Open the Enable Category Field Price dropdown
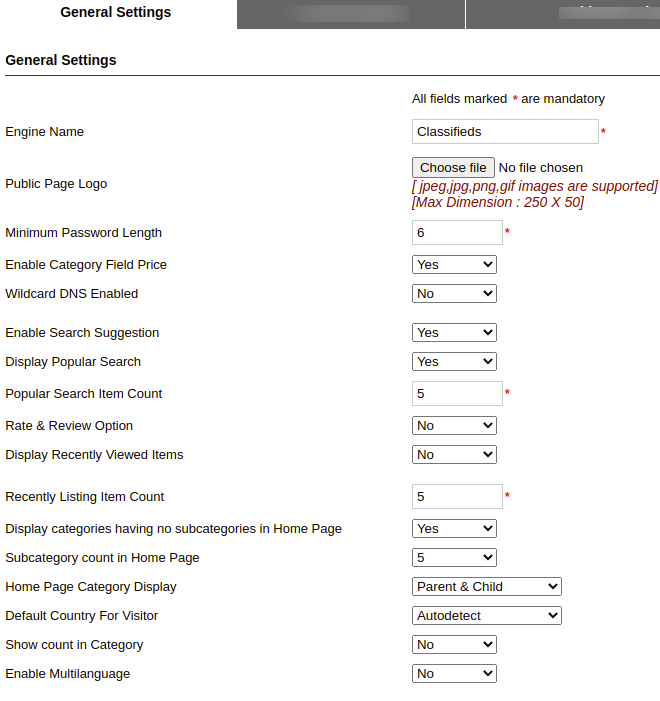This screenshot has height=701, width=660. (454, 265)
